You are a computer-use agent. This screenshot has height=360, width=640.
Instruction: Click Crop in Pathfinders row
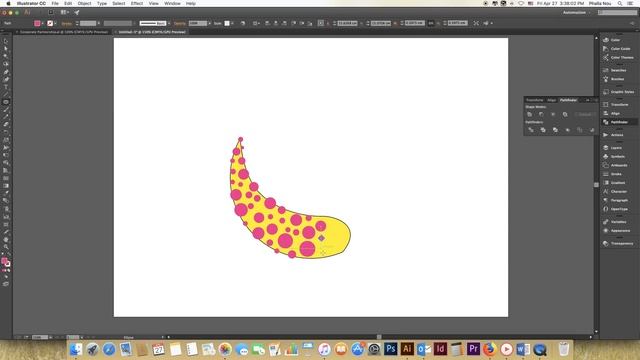[567, 130]
